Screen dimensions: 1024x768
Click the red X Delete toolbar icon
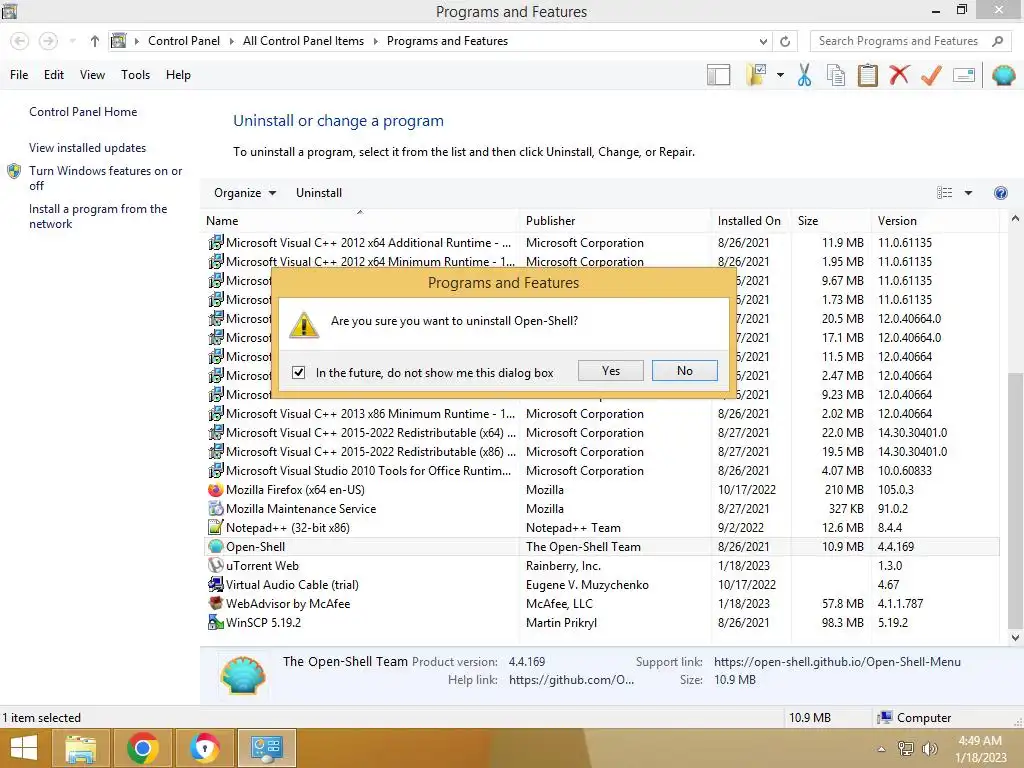(899, 75)
